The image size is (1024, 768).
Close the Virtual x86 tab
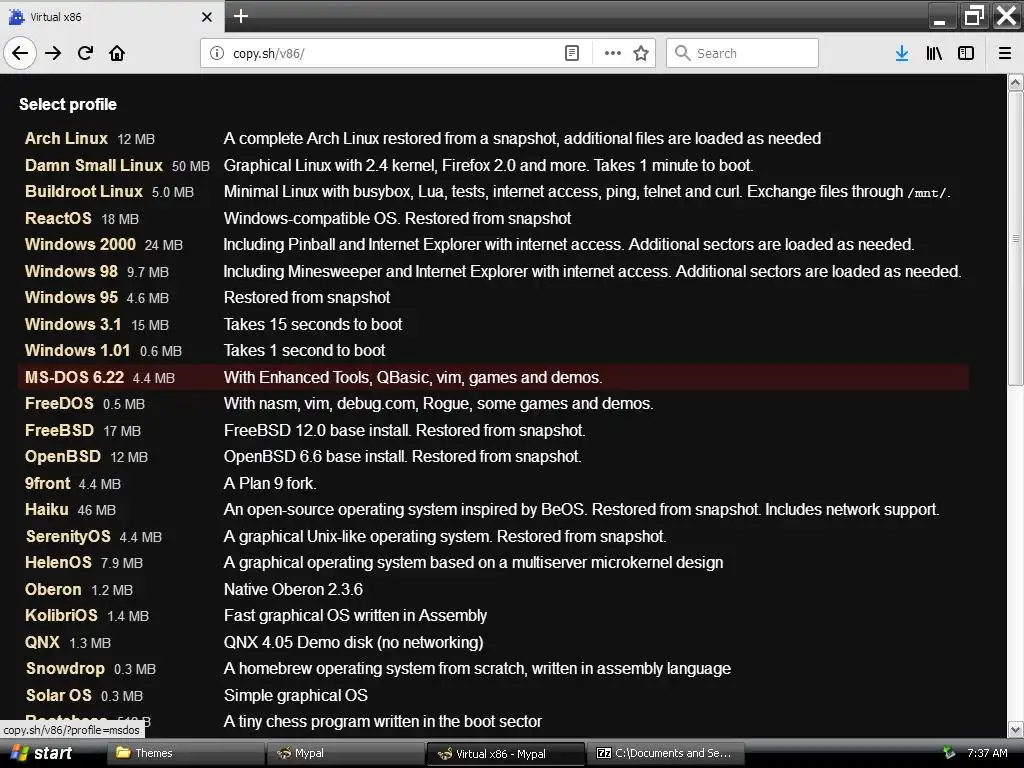[x=206, y=17]
